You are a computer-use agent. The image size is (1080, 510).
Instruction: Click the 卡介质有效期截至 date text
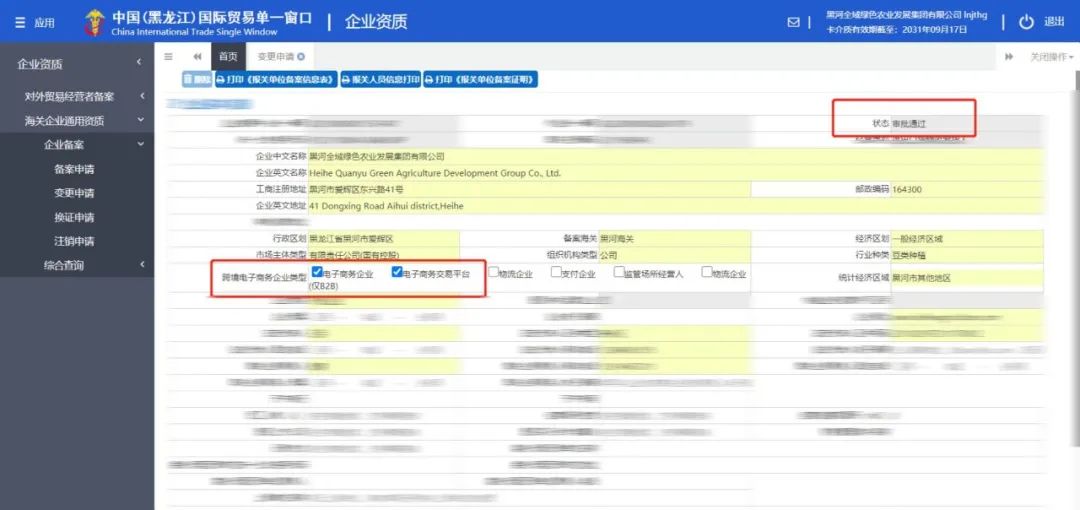point(897,30)
